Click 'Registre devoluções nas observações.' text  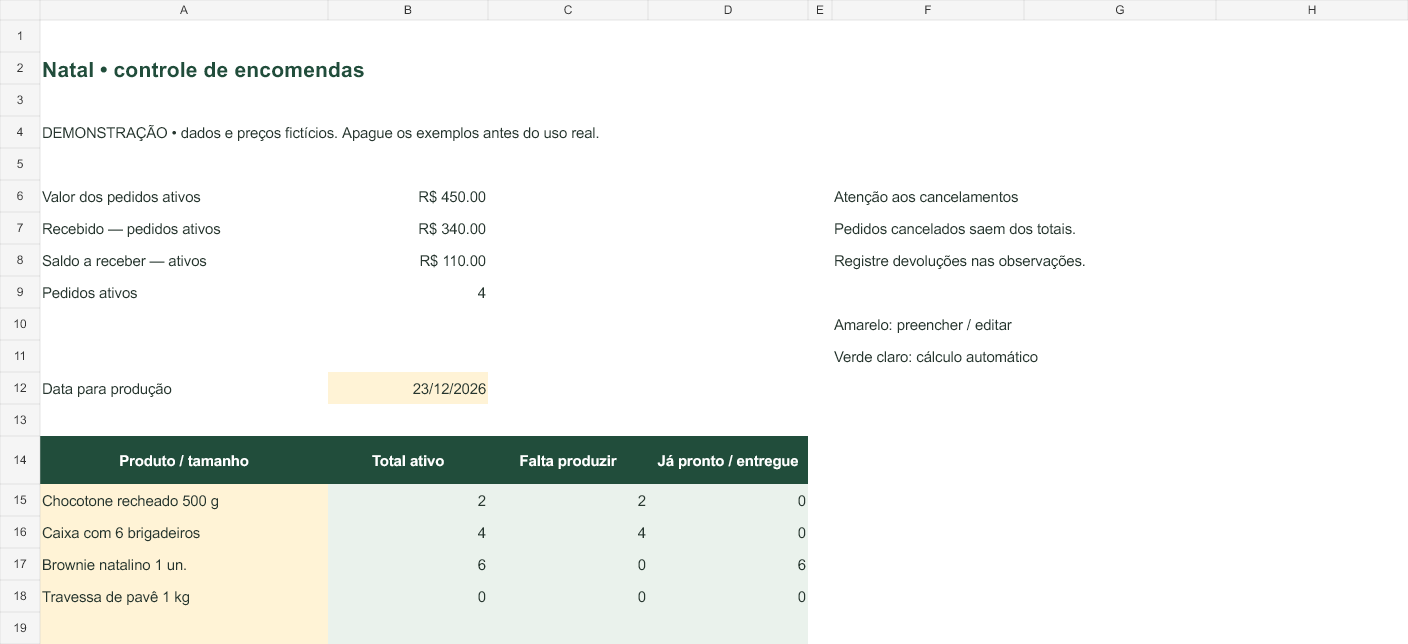coord(959,261)
